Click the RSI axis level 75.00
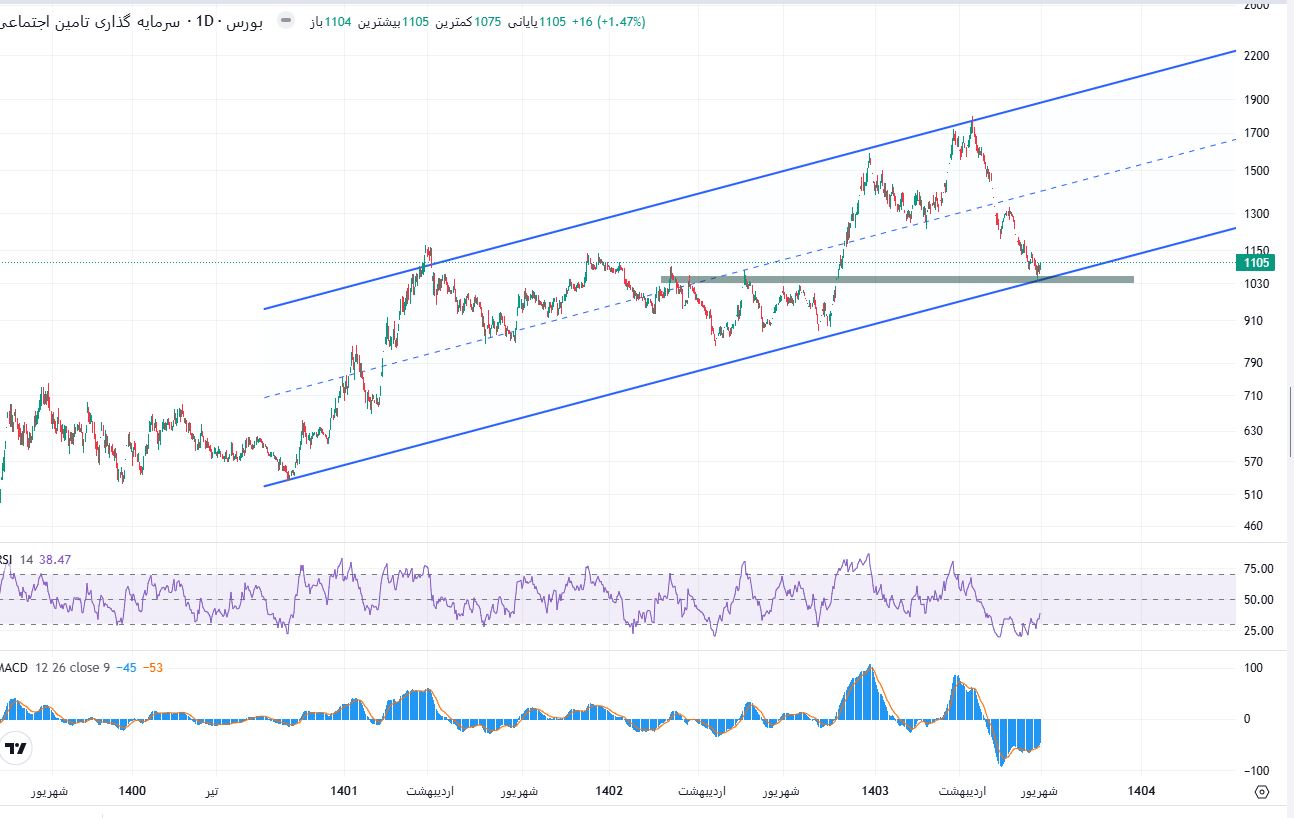 (x=1257, y=569)
